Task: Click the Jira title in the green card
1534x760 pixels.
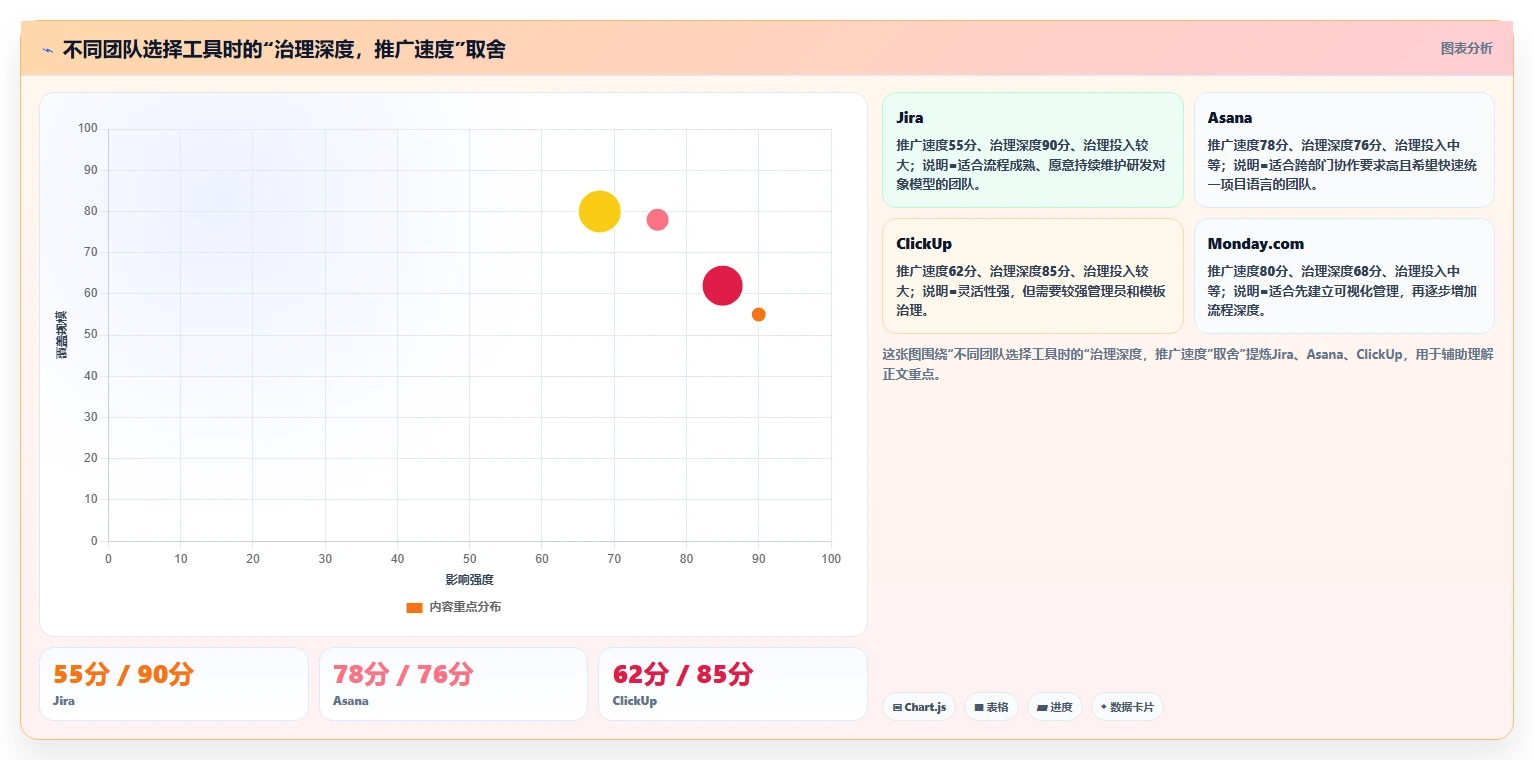Action: pyautogui.click(x=910, y=118)
